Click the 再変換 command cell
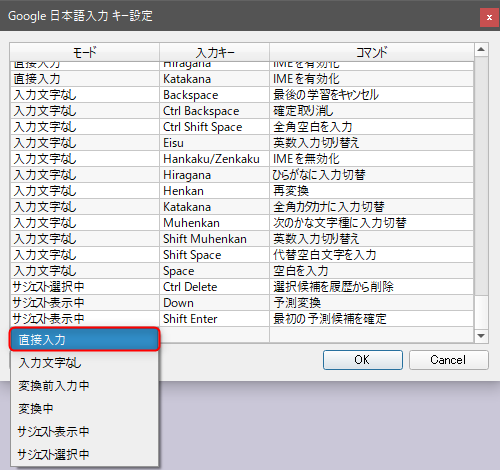This screenshot has height=470, width=500. (x=371, y=191)
